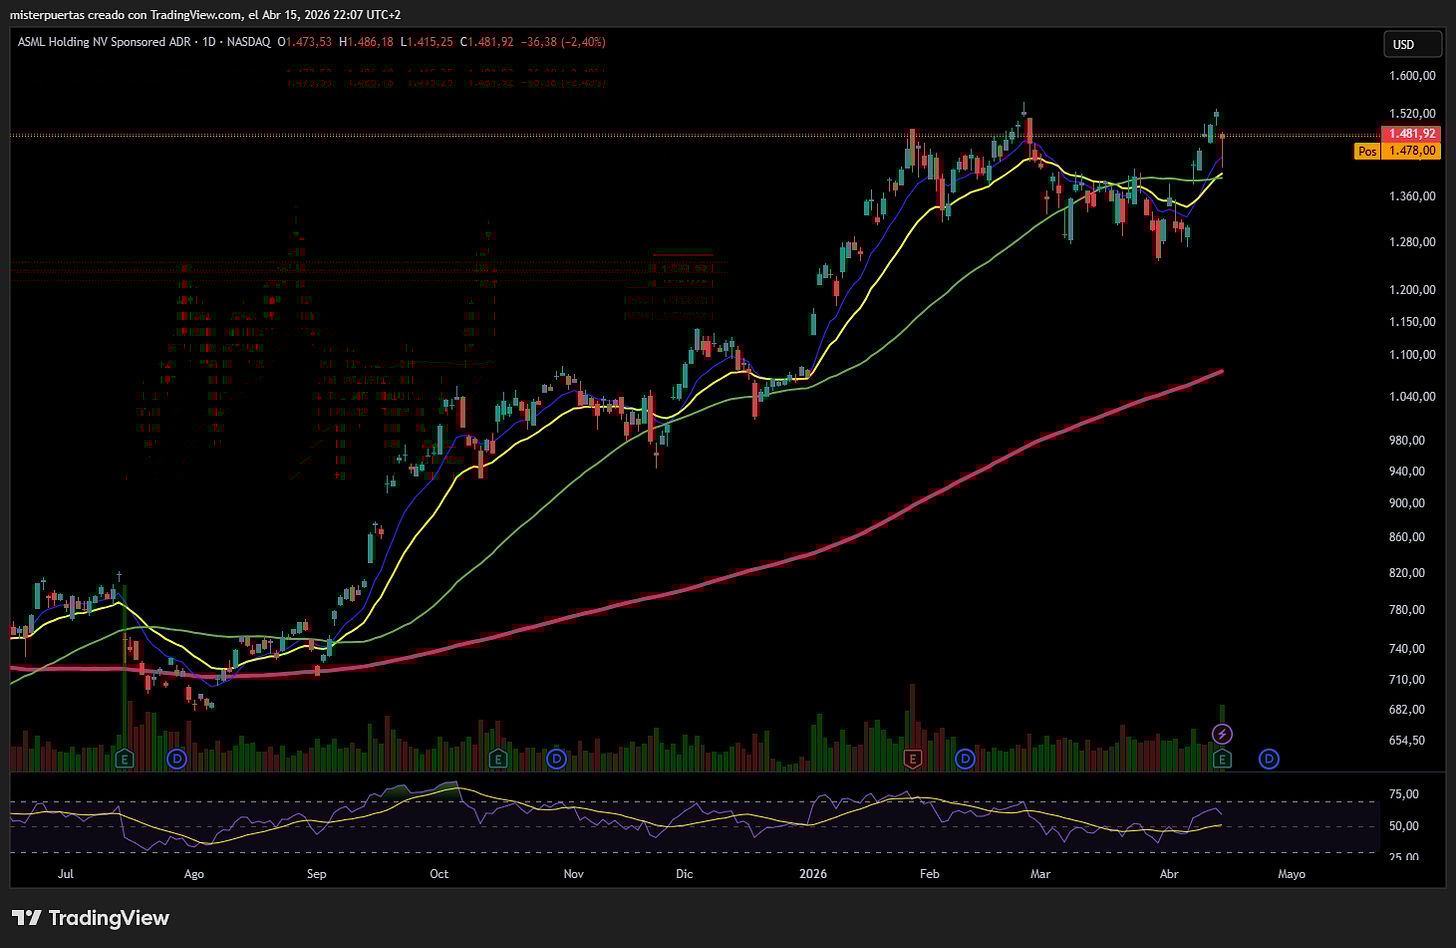This screenshot has height=948, width=1456.
Task: Click the close value in the legend header
Action: pos(491,42)
